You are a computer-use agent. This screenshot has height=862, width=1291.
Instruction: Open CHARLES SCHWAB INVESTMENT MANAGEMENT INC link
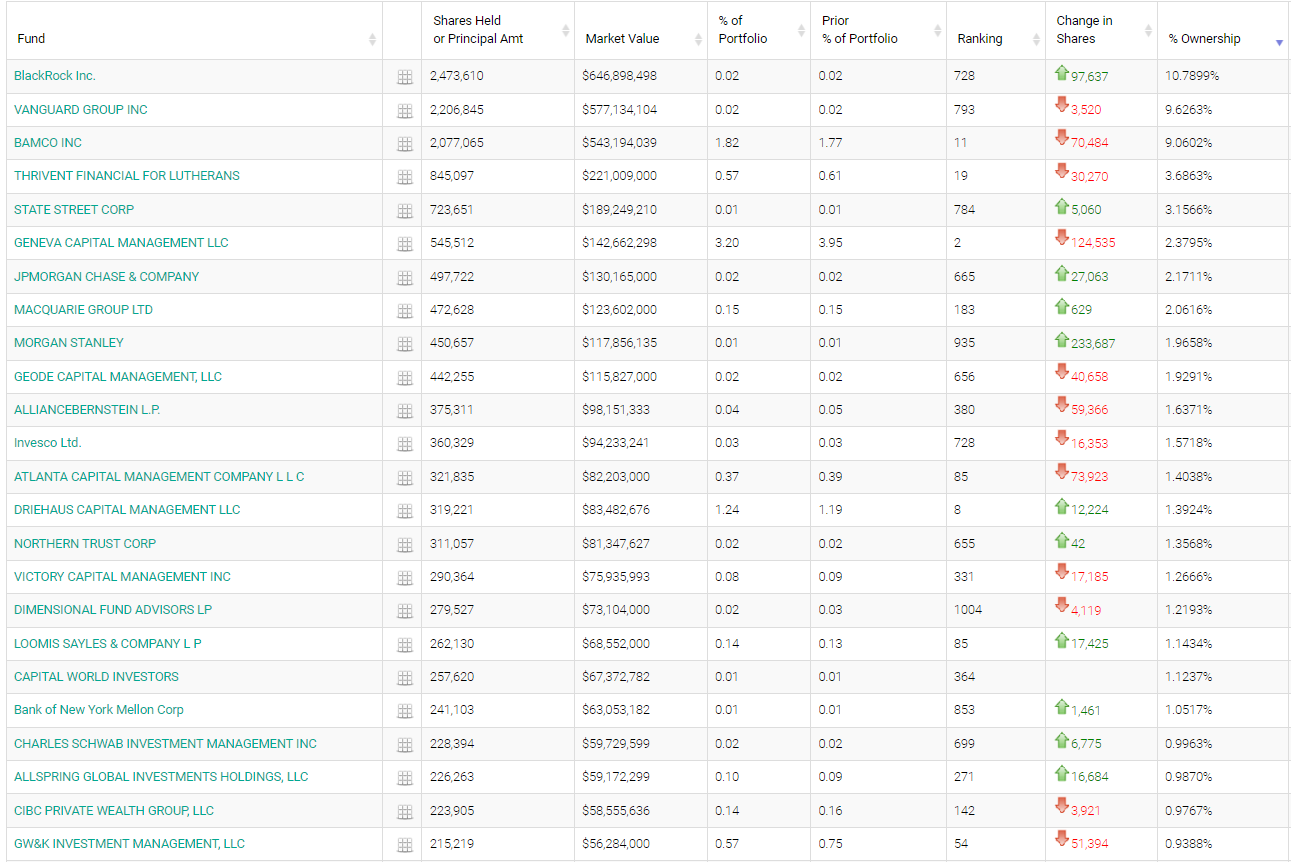coord(165,744)
